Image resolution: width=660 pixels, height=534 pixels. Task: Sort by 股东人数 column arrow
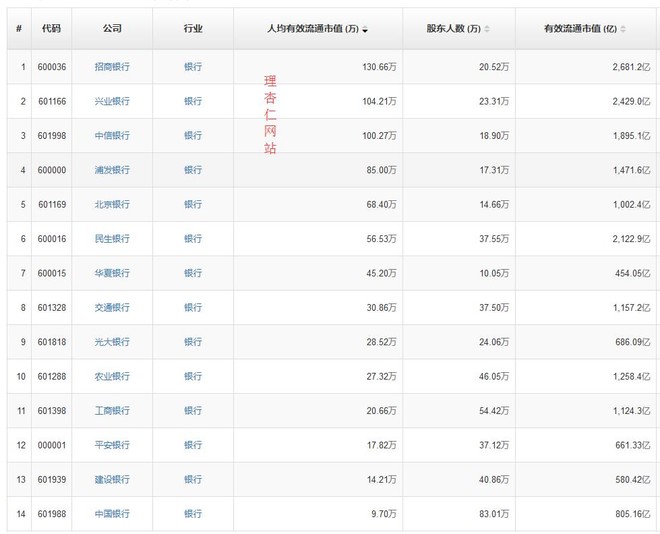coord(487,29)
